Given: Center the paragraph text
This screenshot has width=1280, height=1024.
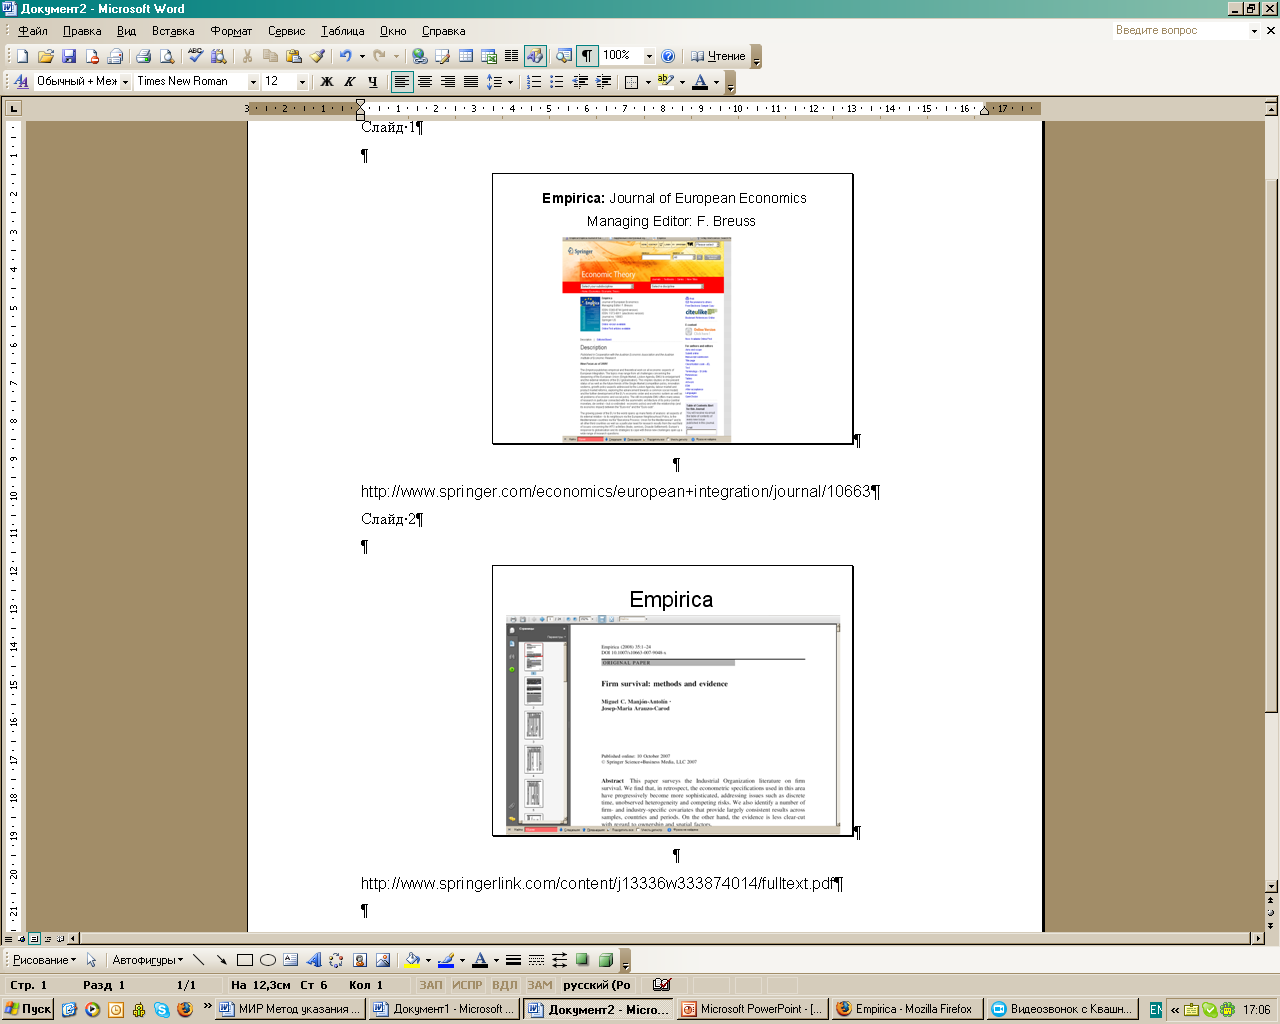Looking at the screenshot, I should pos(425,82).
